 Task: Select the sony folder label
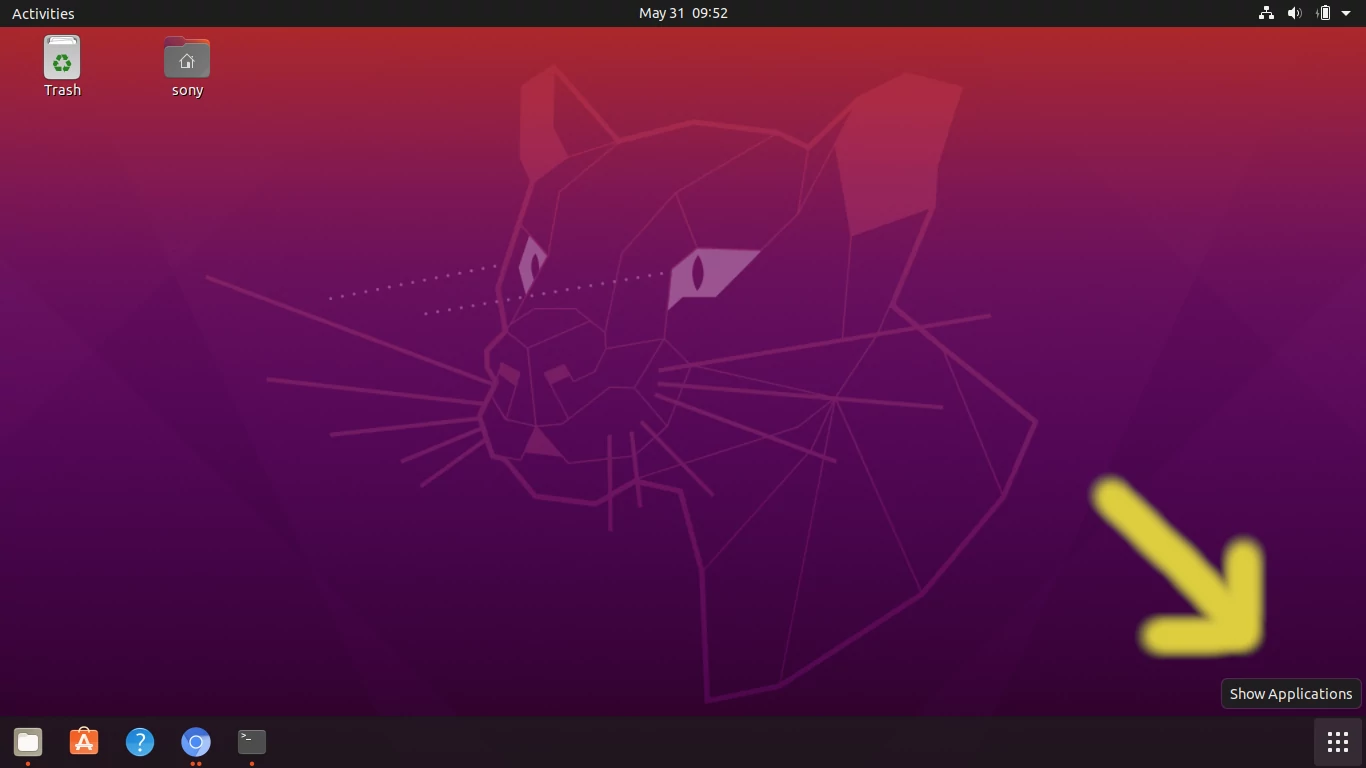click(187, 90)
